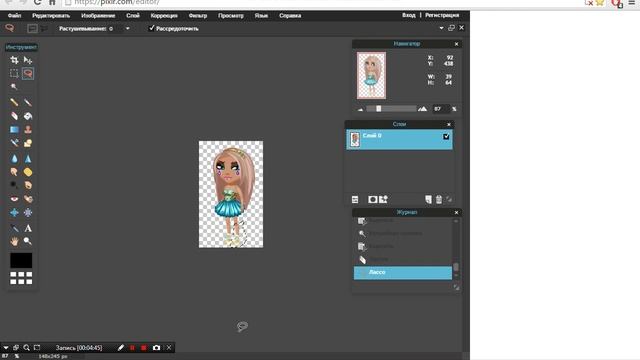Choose the polygonal lasso mode button
The height and width of the screenshot is (360, 640).
(x=44, y=28)
